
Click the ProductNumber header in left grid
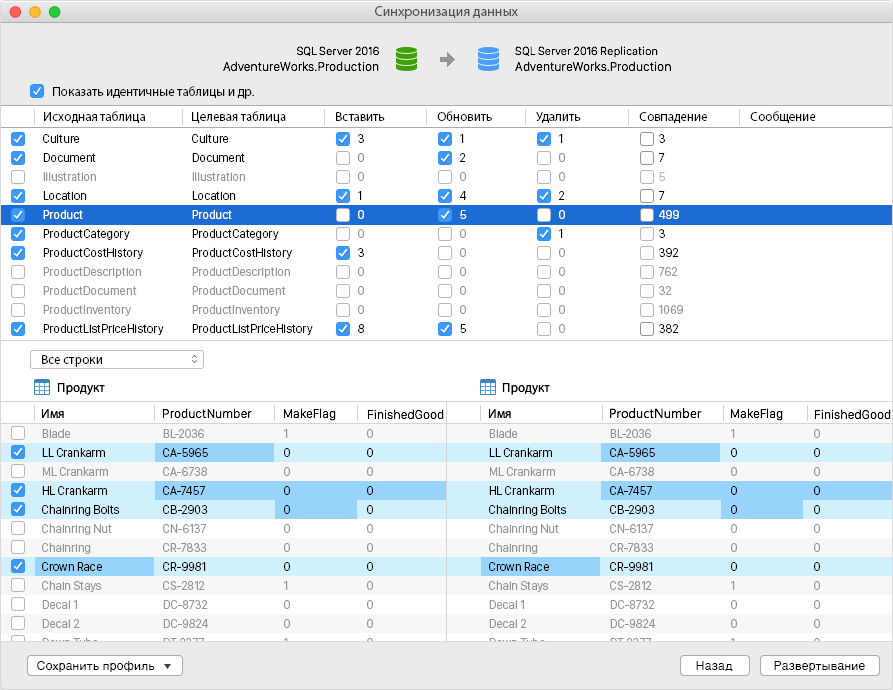point(207,414)
